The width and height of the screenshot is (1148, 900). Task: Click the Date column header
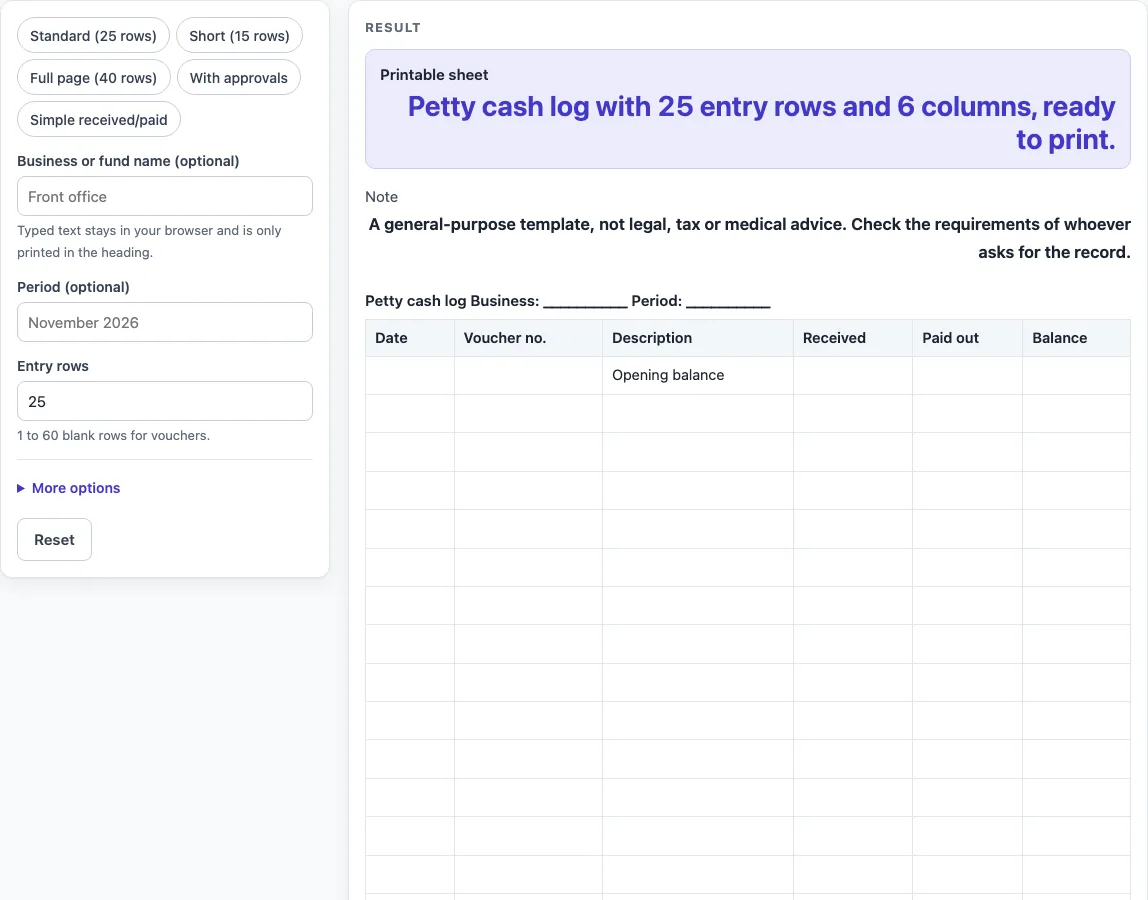pos(410,338)
